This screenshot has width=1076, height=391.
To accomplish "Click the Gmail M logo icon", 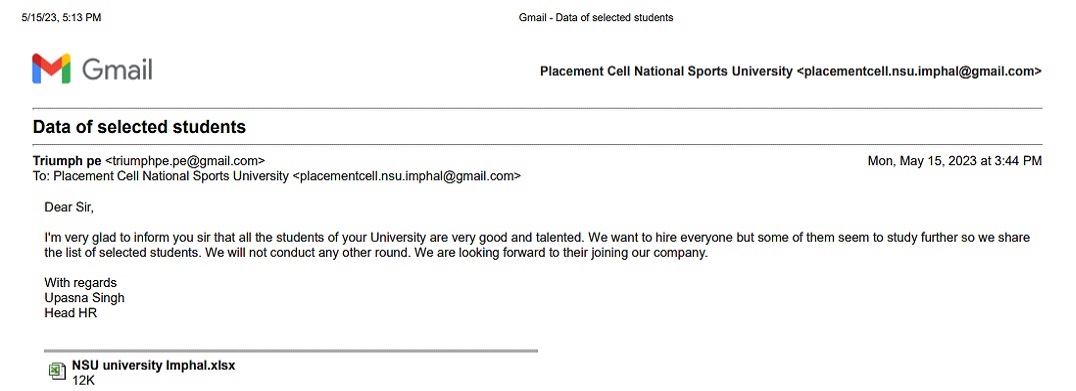I will click(51, 69).
